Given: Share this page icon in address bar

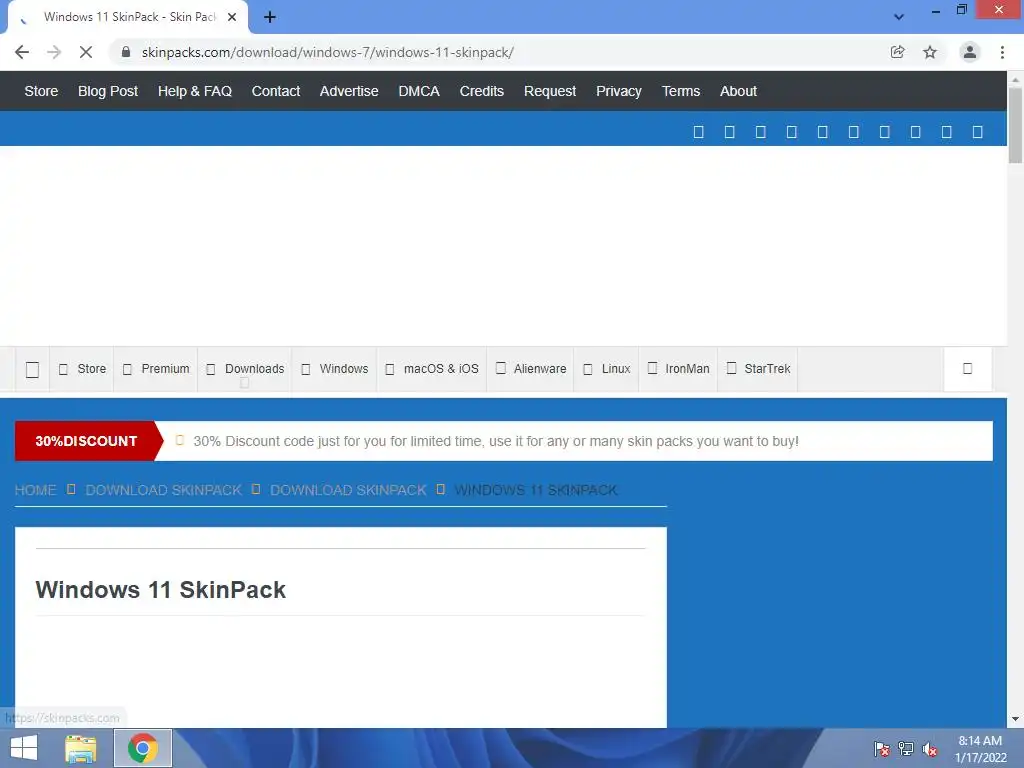Looking at the screenshot, I should point(898,52).
